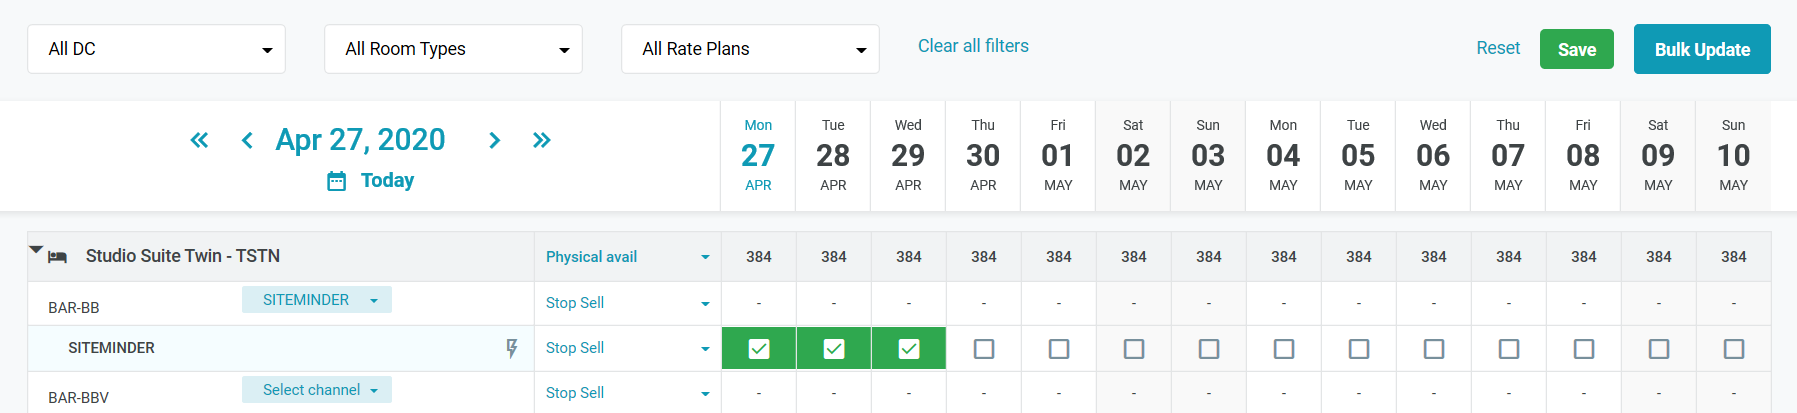
Task: Enable Stop Sell for Thu 30 Apr
Action: [984, 349]
